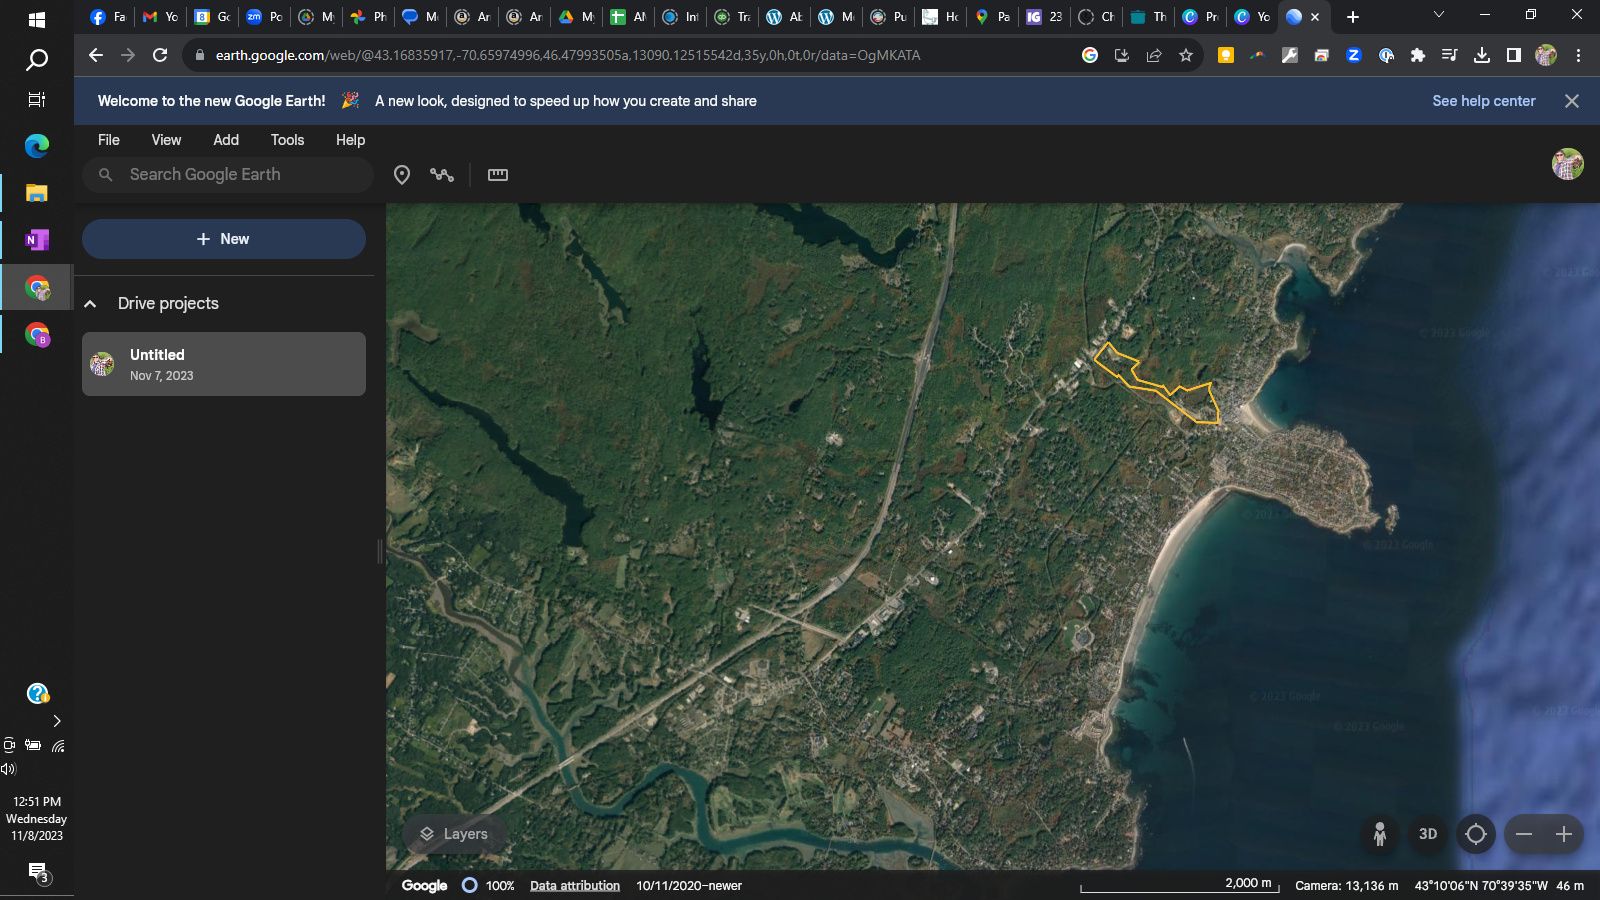Fly to my location with crosshair button
This screenshot has height=900, width=1600.
pyautogui.click(x=1476, y=834)
